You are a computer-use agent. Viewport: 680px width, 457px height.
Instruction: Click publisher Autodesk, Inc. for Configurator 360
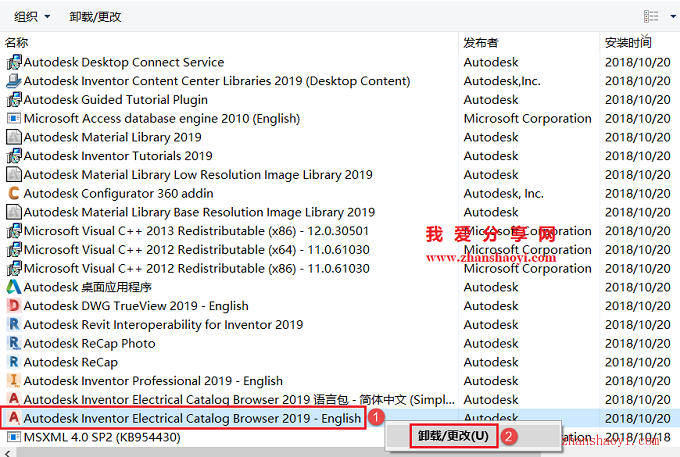[x=503, y=193]
